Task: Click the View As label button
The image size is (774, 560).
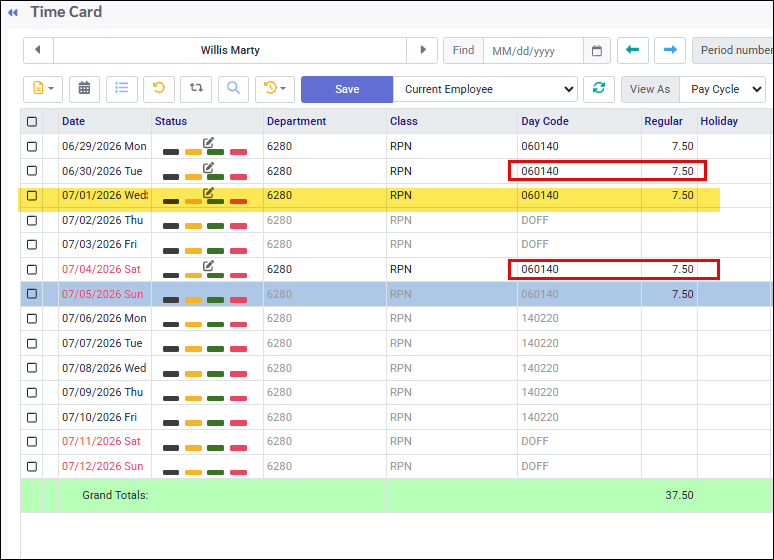Action: coord(650,89)
